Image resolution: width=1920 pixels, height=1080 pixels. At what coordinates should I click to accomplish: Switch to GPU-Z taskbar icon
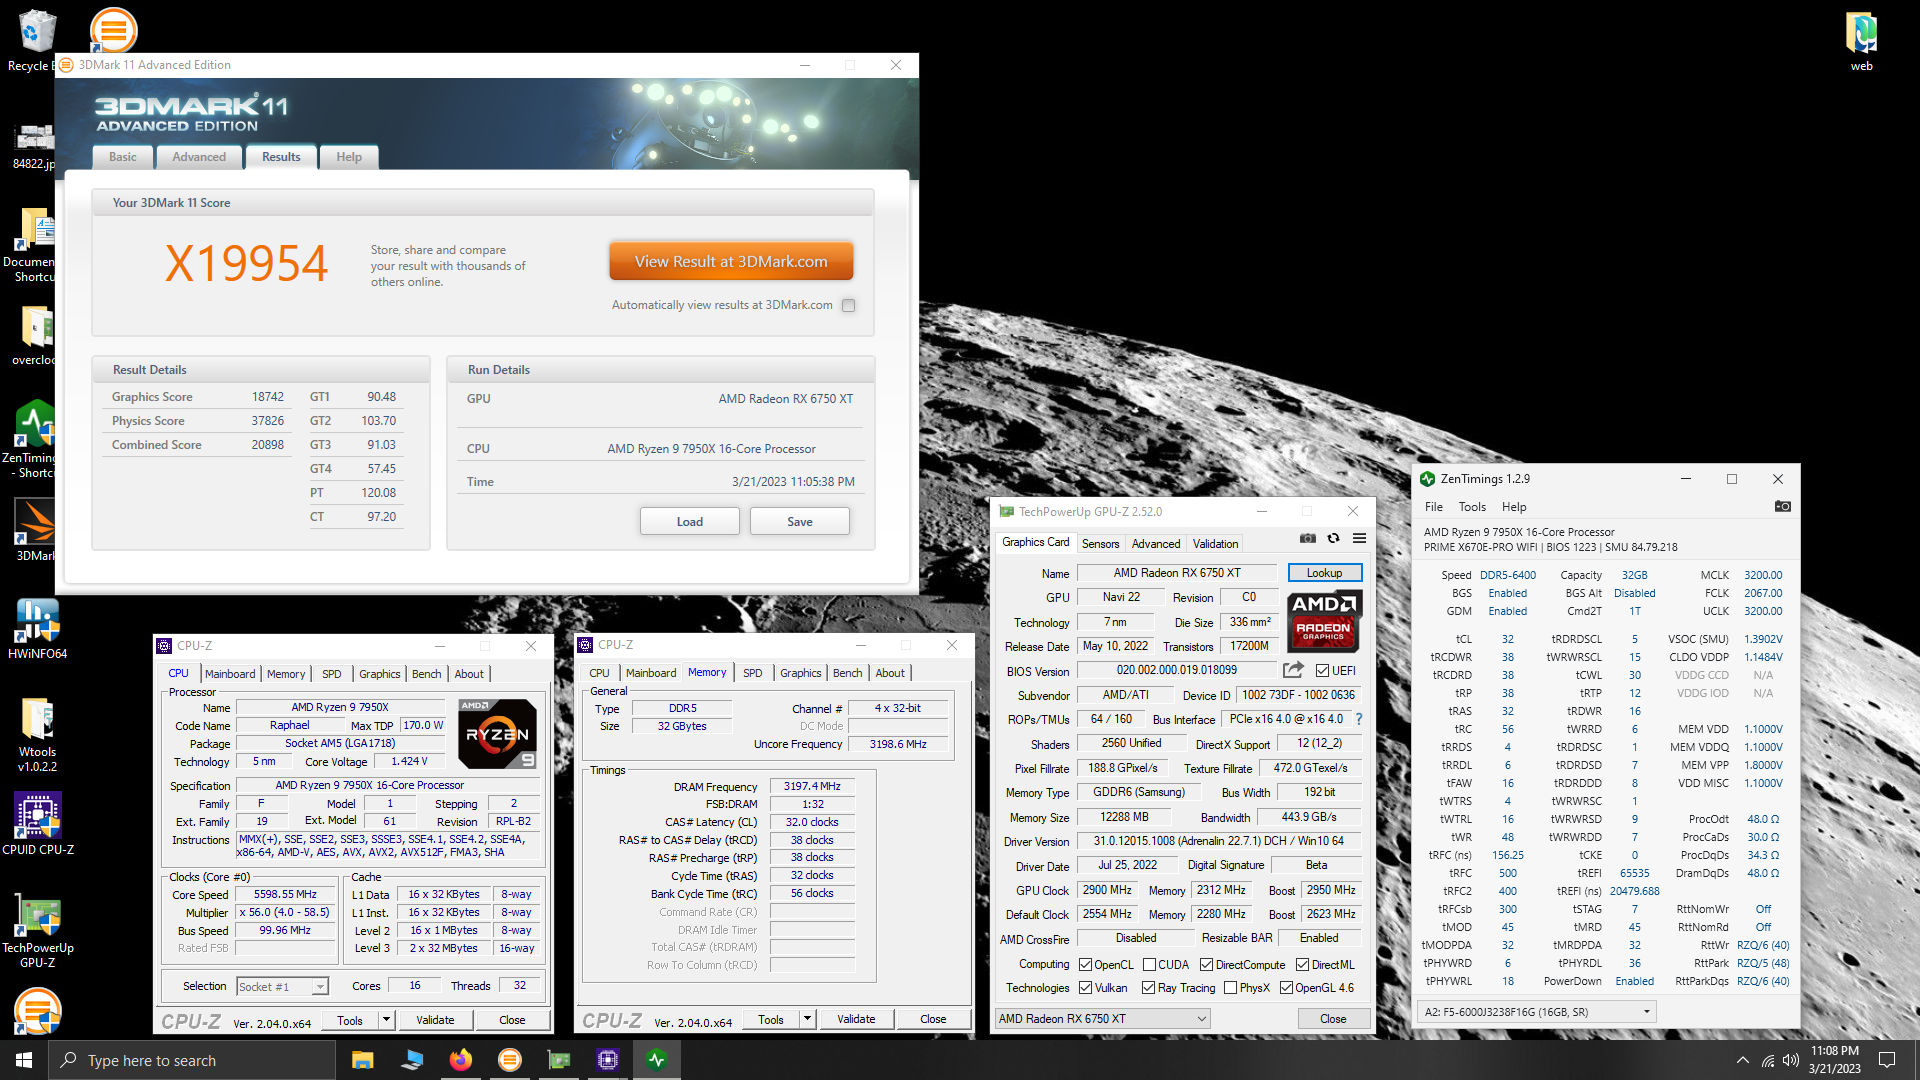[558, 1060]
